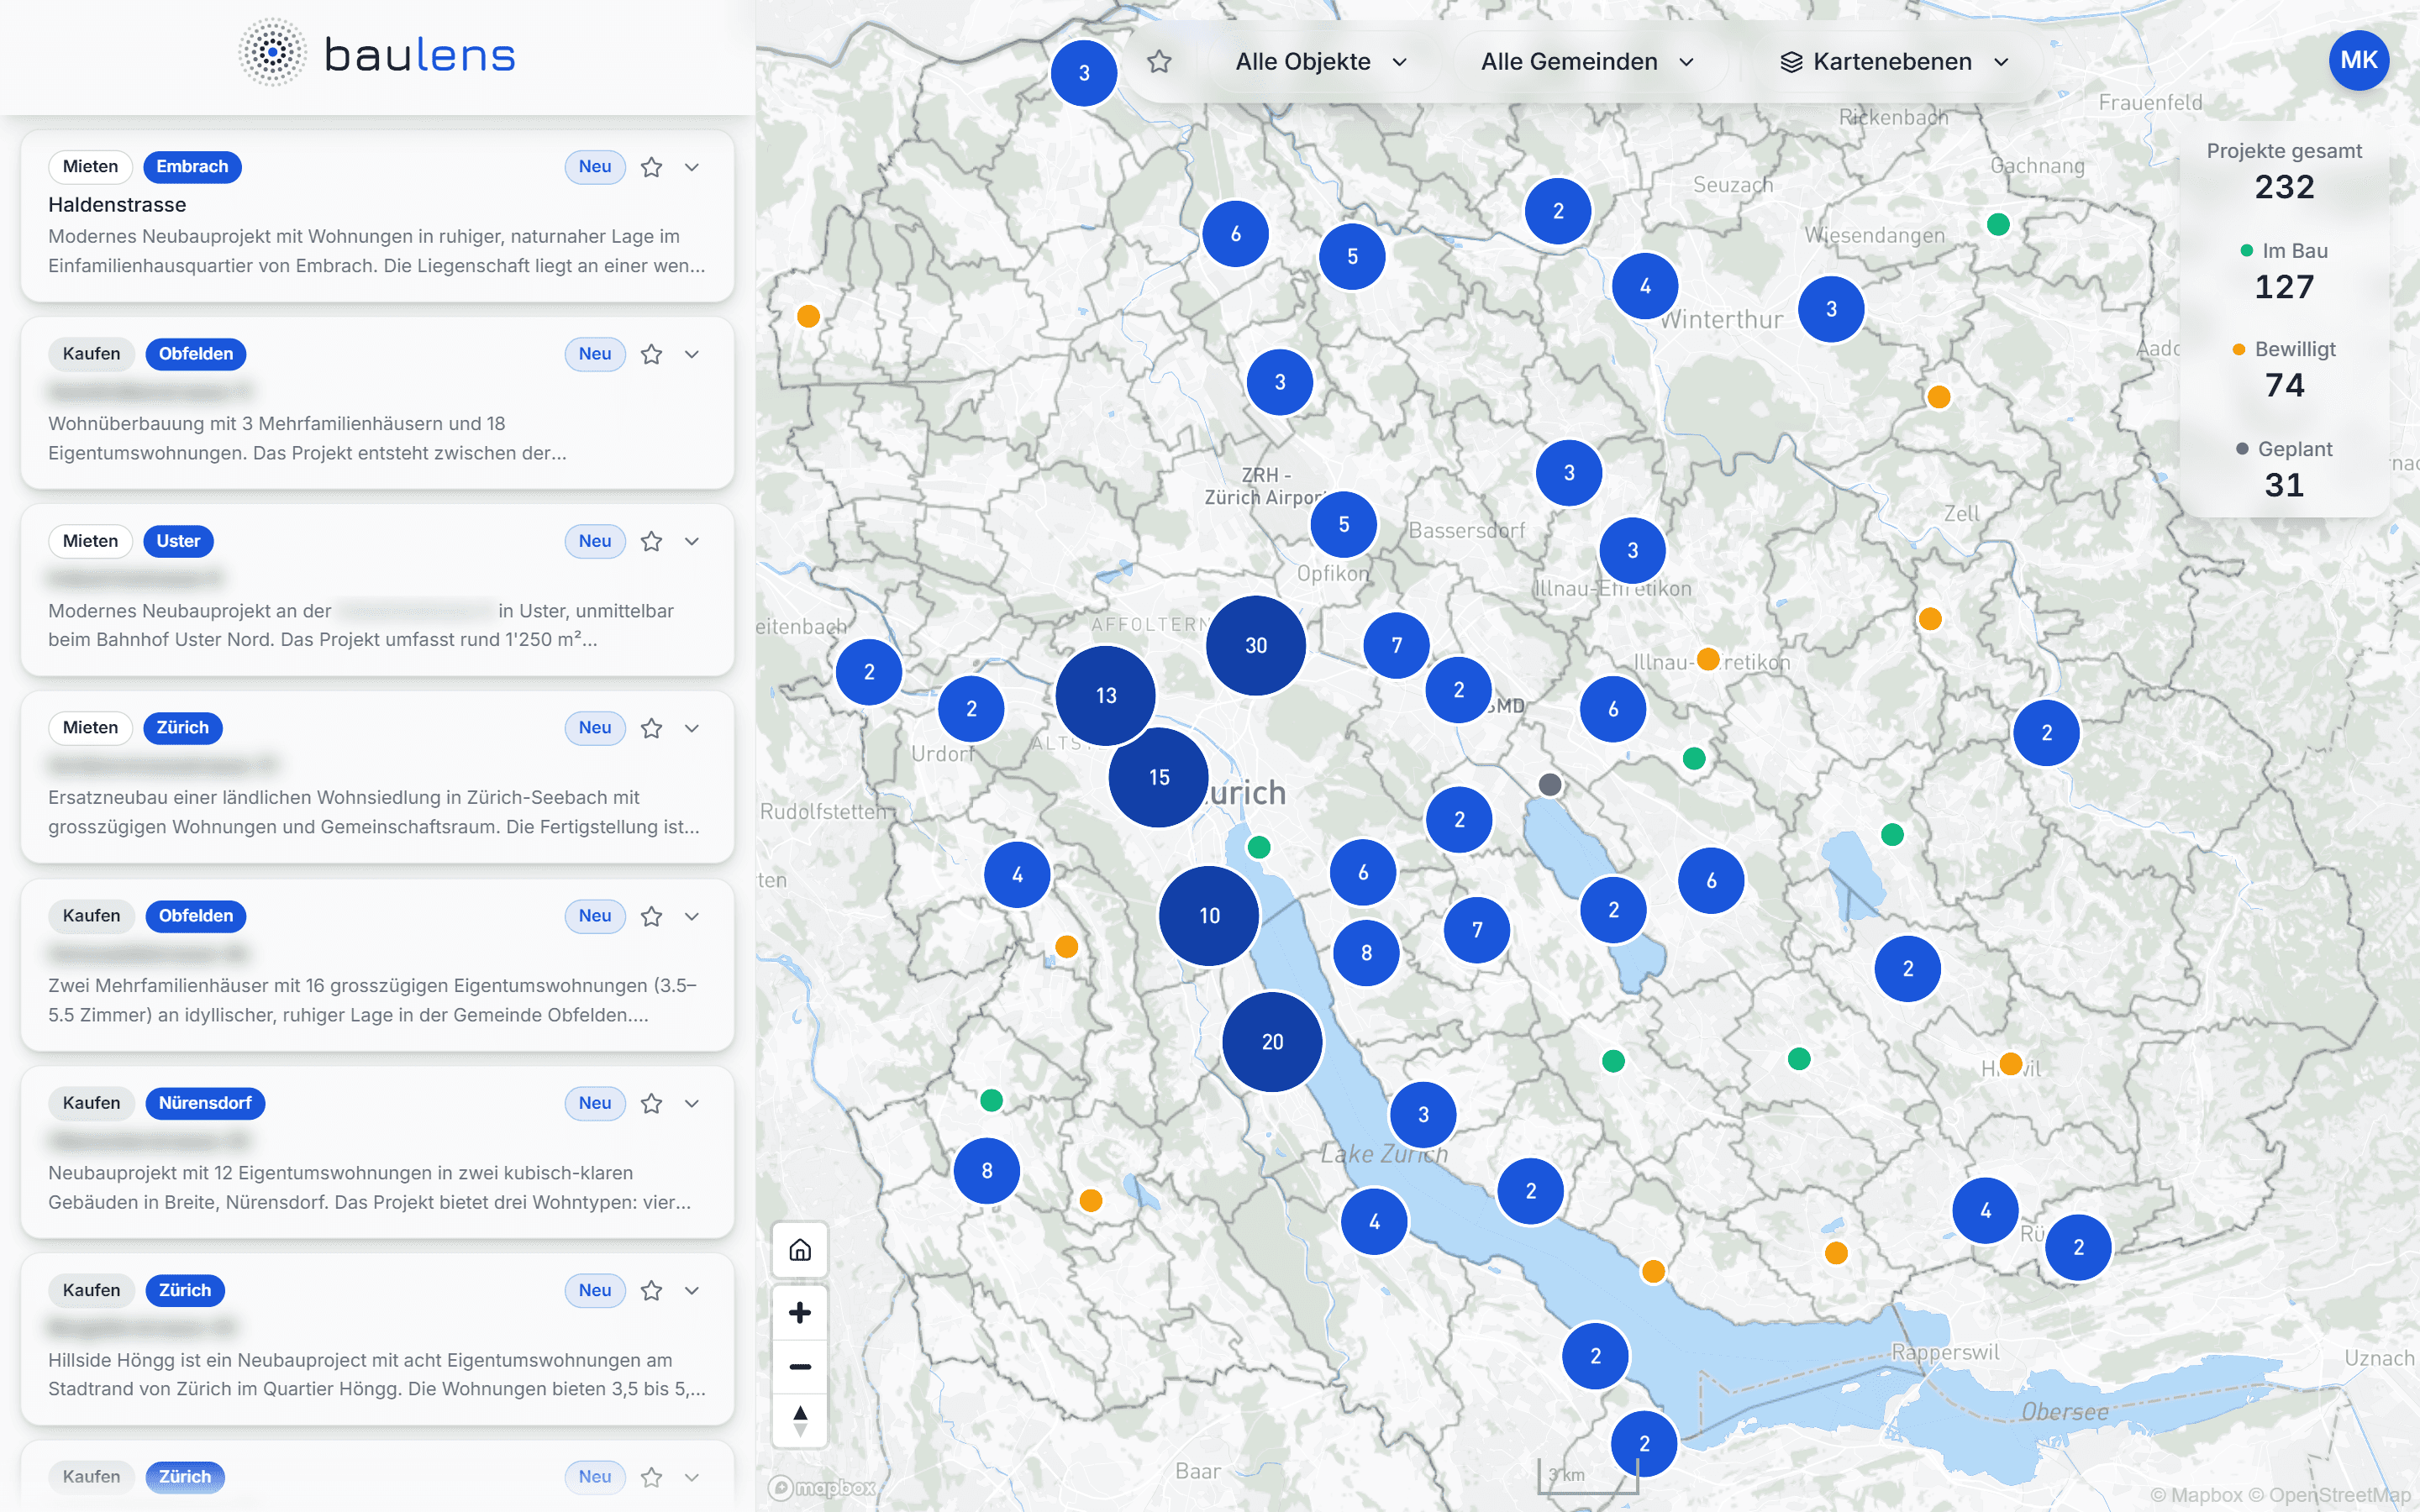This screenshot has height=1512, width=2420.
Task: Open the Hillside Höngg description text
Action: (377, 1375)
